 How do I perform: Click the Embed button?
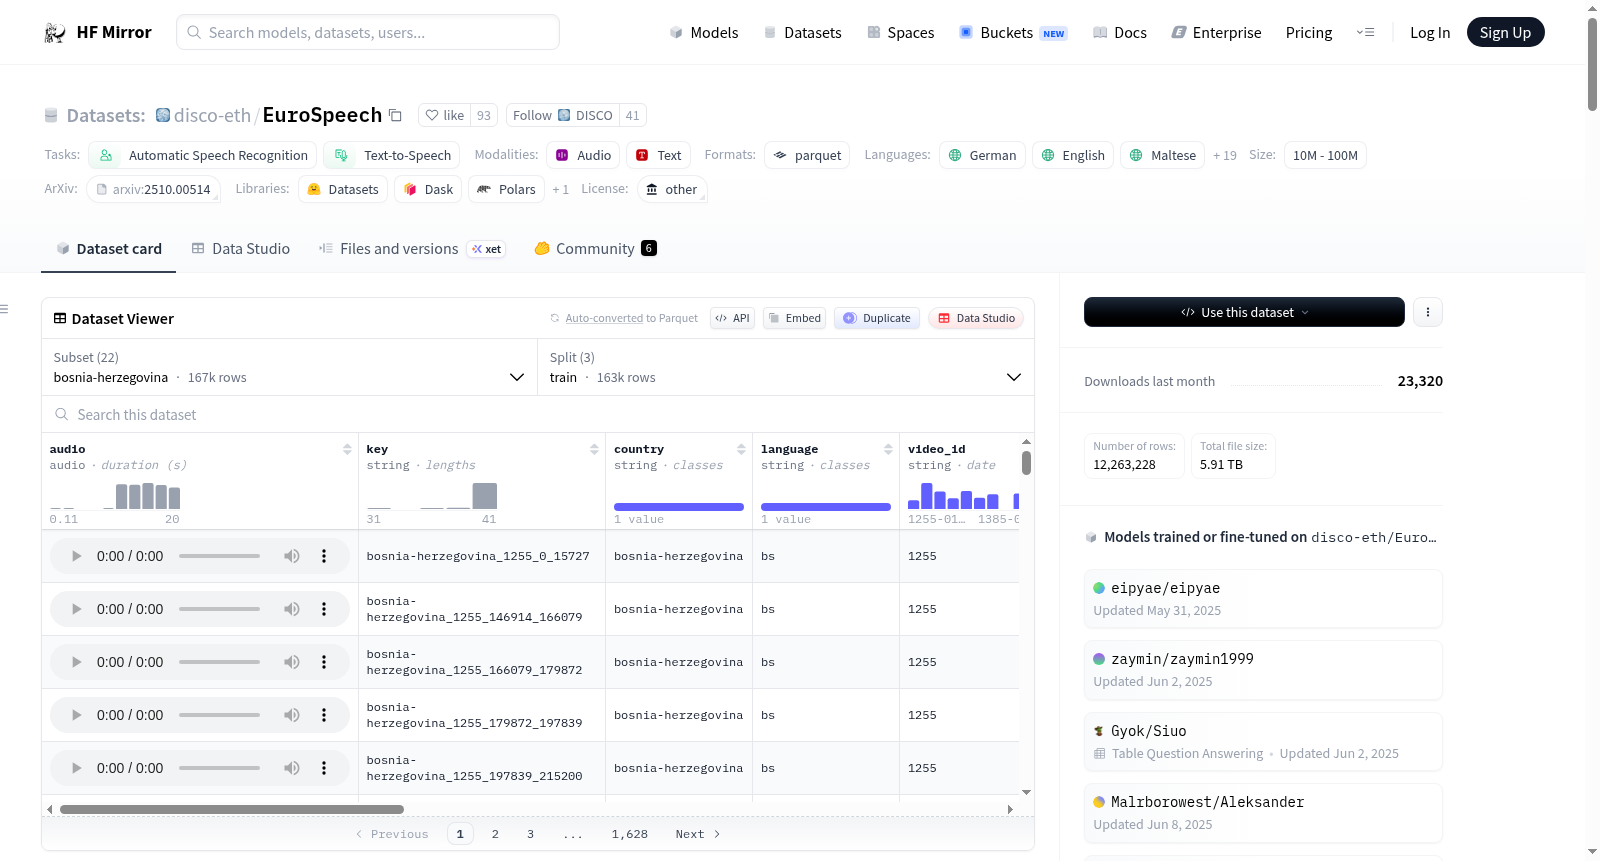[x=795, y=318]
